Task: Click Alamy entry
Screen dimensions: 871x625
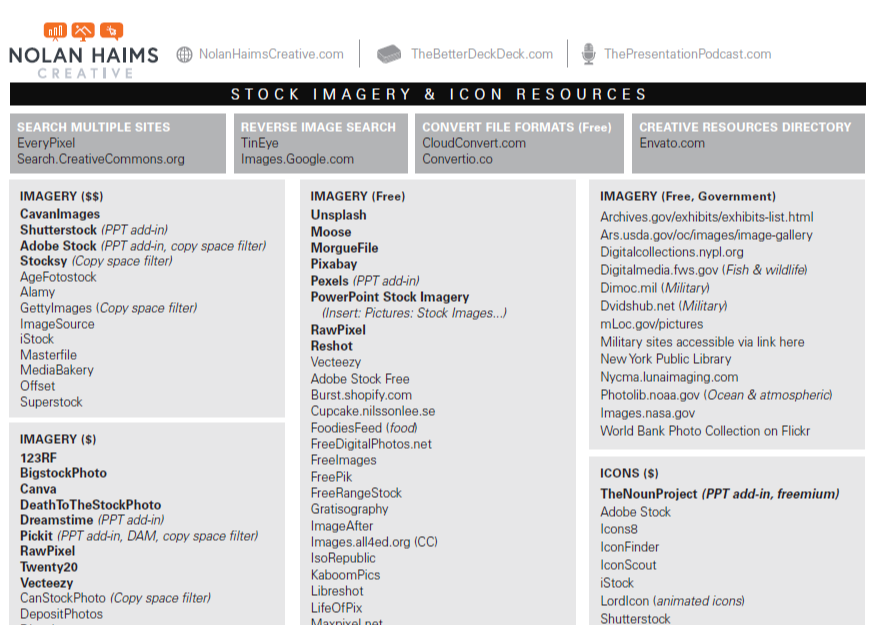Action: tap(37, 292)
